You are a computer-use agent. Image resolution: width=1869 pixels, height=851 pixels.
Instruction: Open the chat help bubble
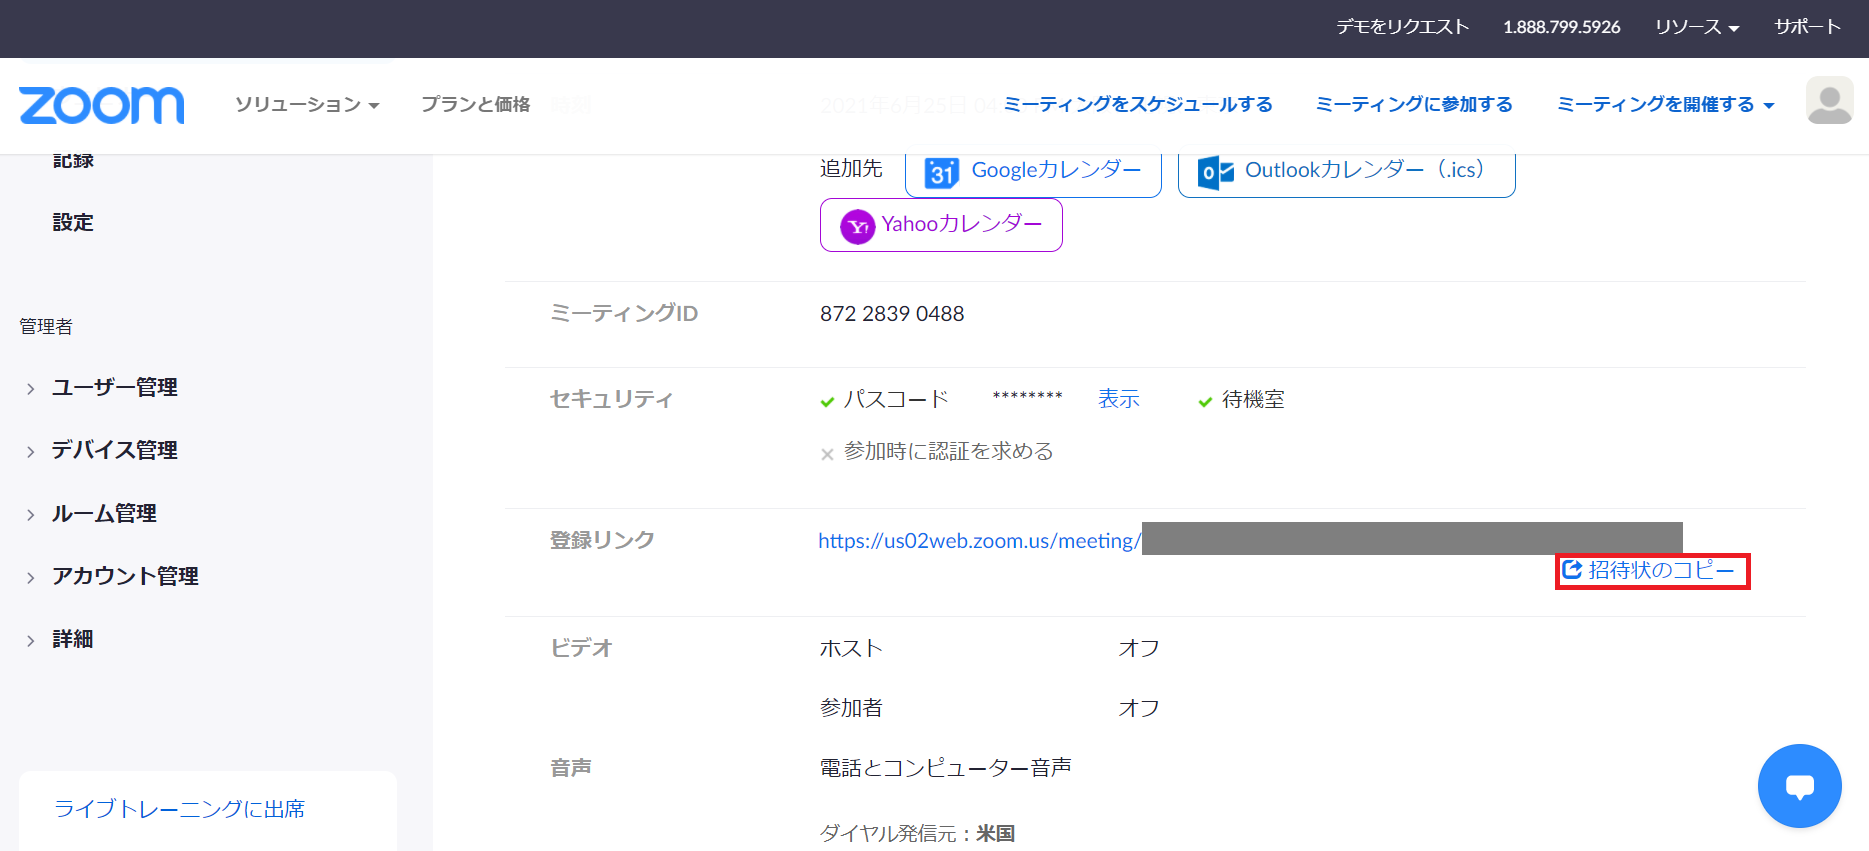pos(1799,786)
